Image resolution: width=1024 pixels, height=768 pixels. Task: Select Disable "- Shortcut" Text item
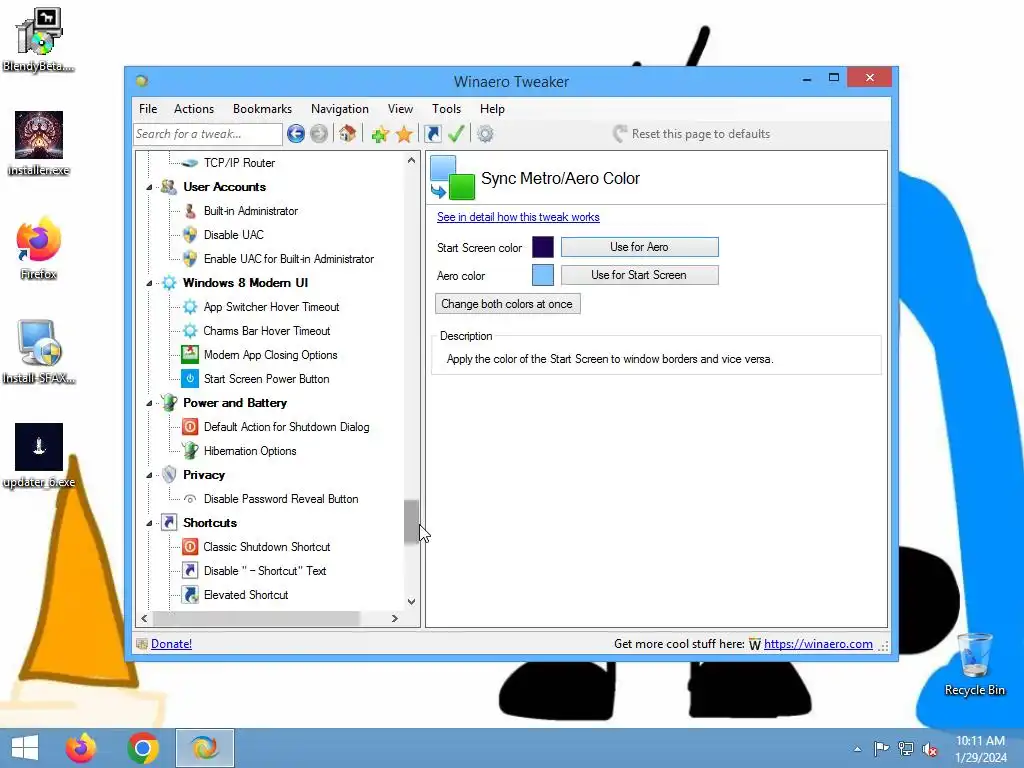click(264, 571)
